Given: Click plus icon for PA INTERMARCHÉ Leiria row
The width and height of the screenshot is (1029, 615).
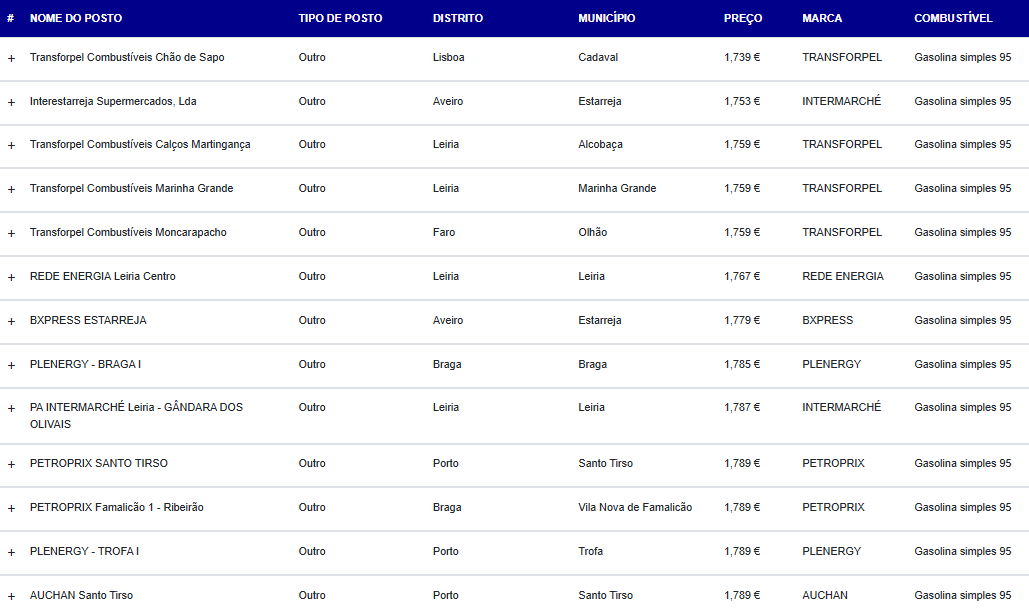Looking at the screenshot, I should pos(11,408).
